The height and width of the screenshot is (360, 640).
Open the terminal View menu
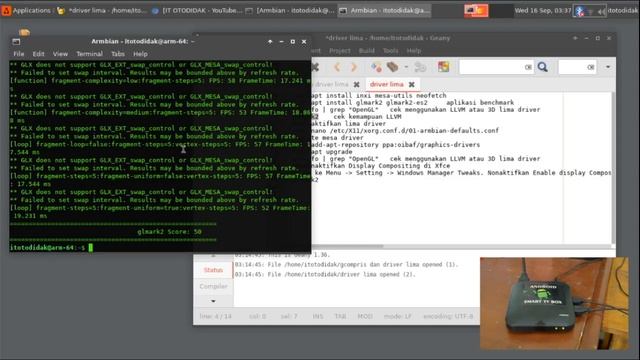60,54
